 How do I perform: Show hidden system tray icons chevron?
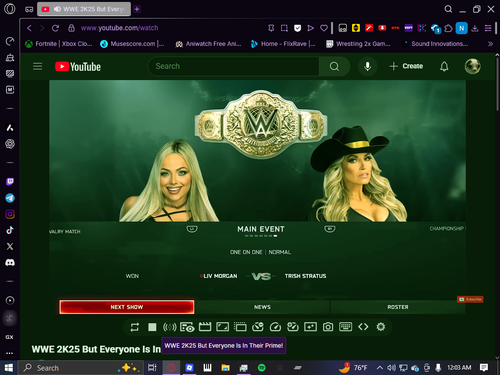[x=379, y=368]
